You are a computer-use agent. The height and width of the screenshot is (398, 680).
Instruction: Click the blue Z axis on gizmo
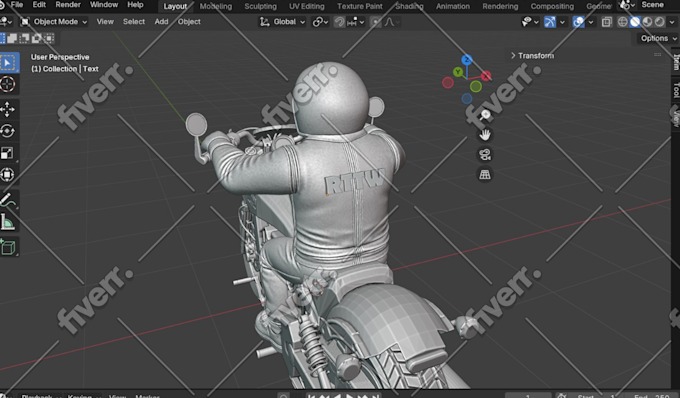click(467, 59)
